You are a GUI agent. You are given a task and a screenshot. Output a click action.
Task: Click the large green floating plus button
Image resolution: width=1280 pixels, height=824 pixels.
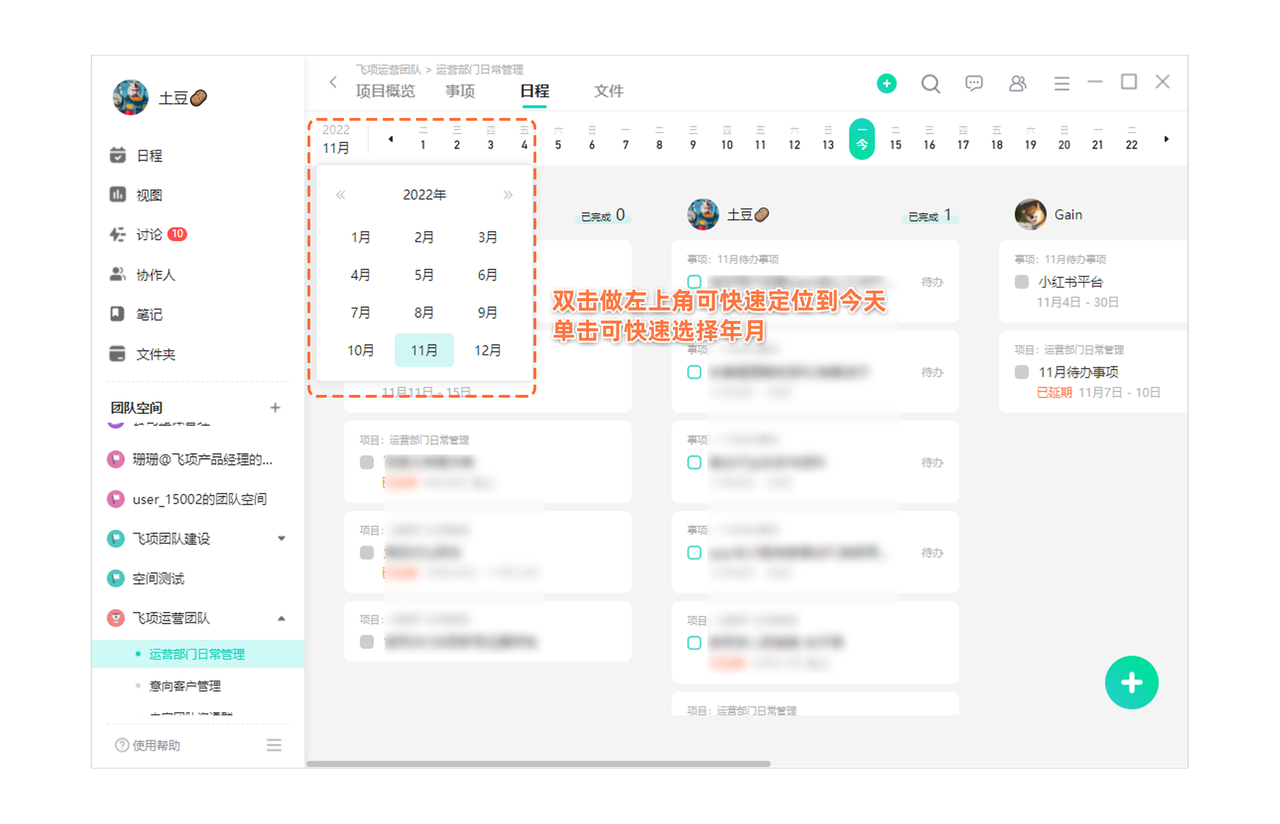1131,683
